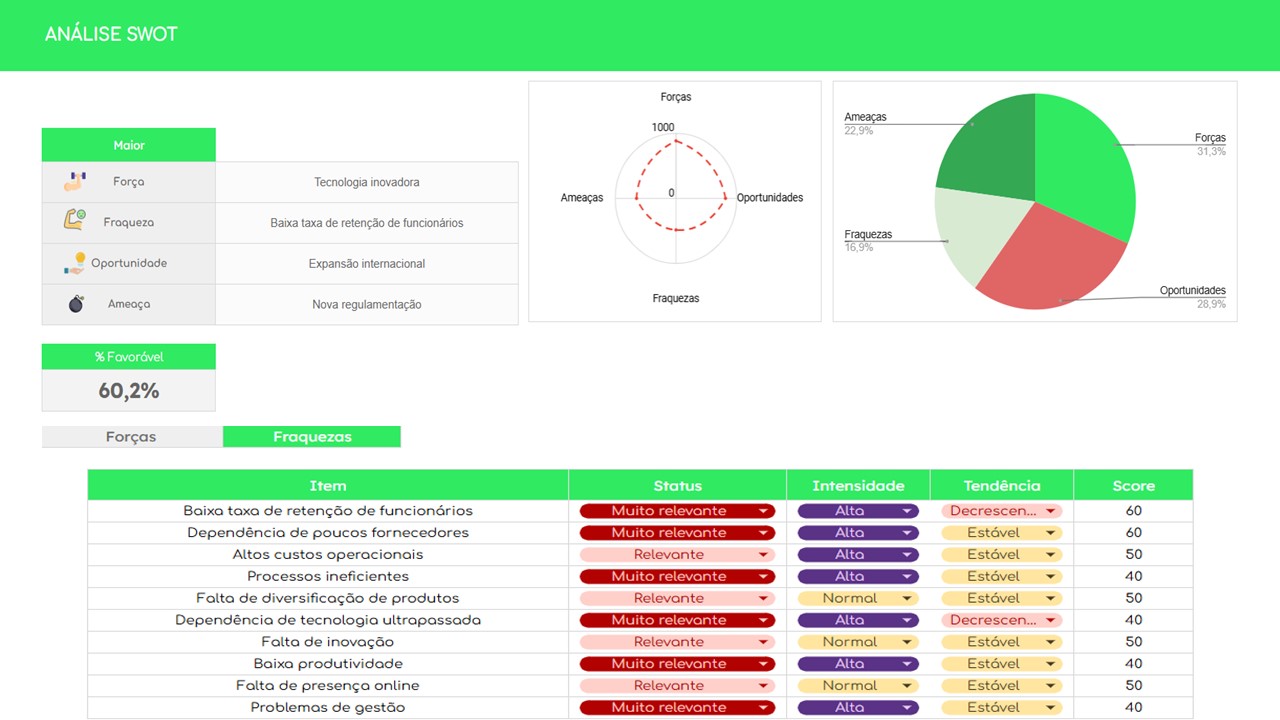Image resolution: width=1280 pixels, height=720 pixels.
Task: Open Intensidade dropdown for Falta de presença online
Action: tap(858, 686)
